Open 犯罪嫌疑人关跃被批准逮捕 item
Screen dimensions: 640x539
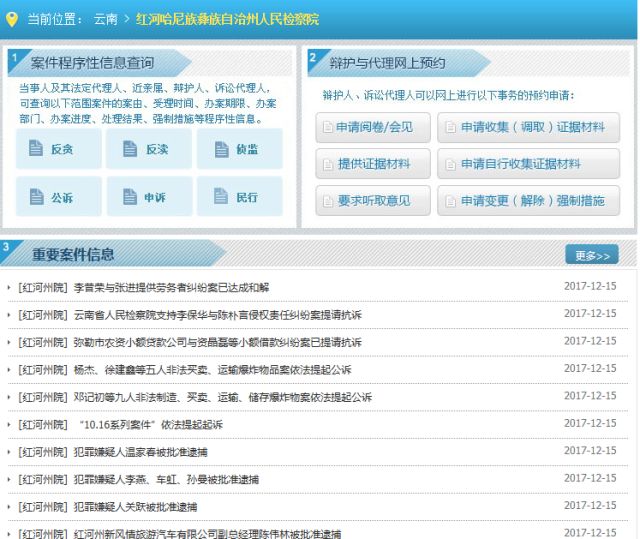point(135,507)
